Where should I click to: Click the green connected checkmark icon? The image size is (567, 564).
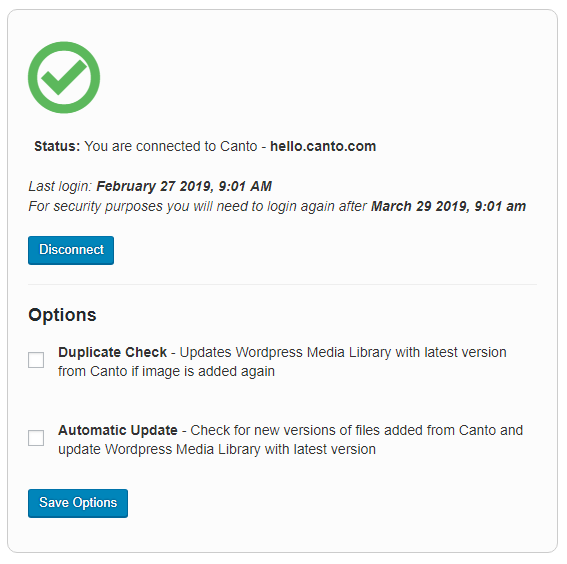tap(64, 77)
